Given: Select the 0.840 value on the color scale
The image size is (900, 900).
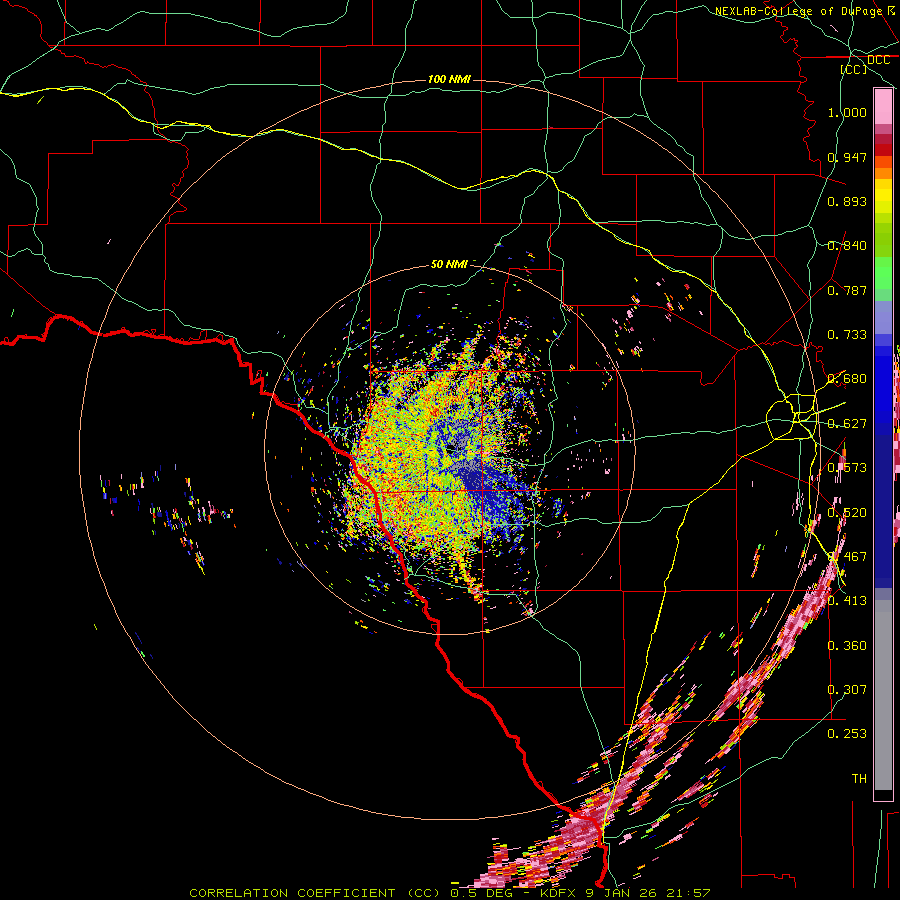Looking at the screenshot, I should [x=847, y=246].
